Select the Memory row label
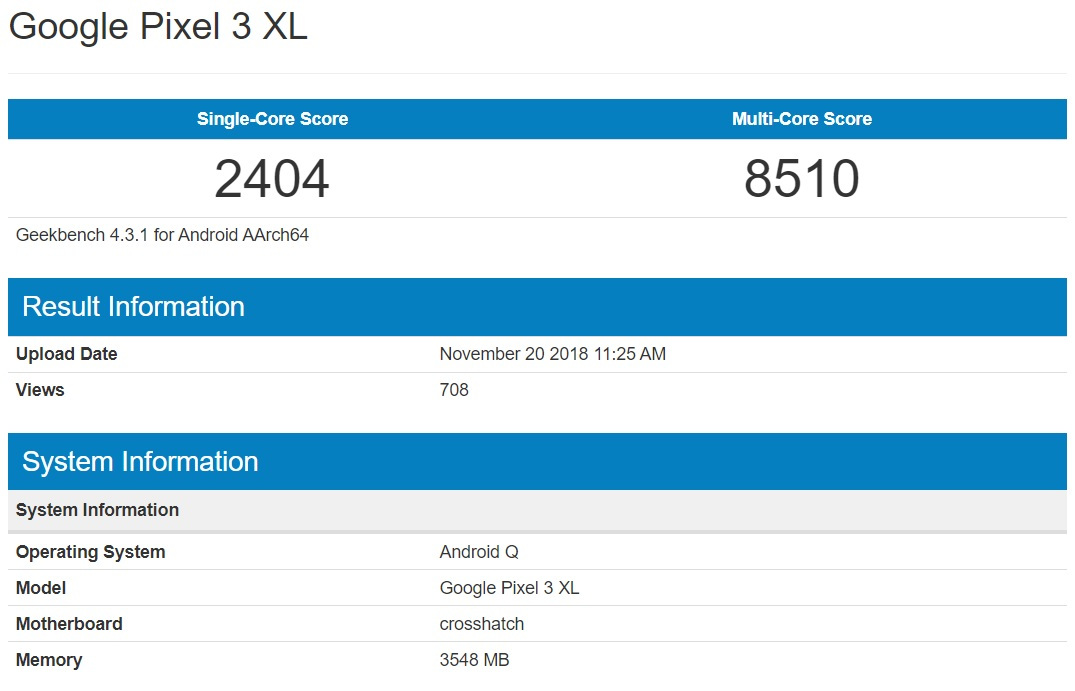Screen dimensions: 1075x691 click(49, 660)
